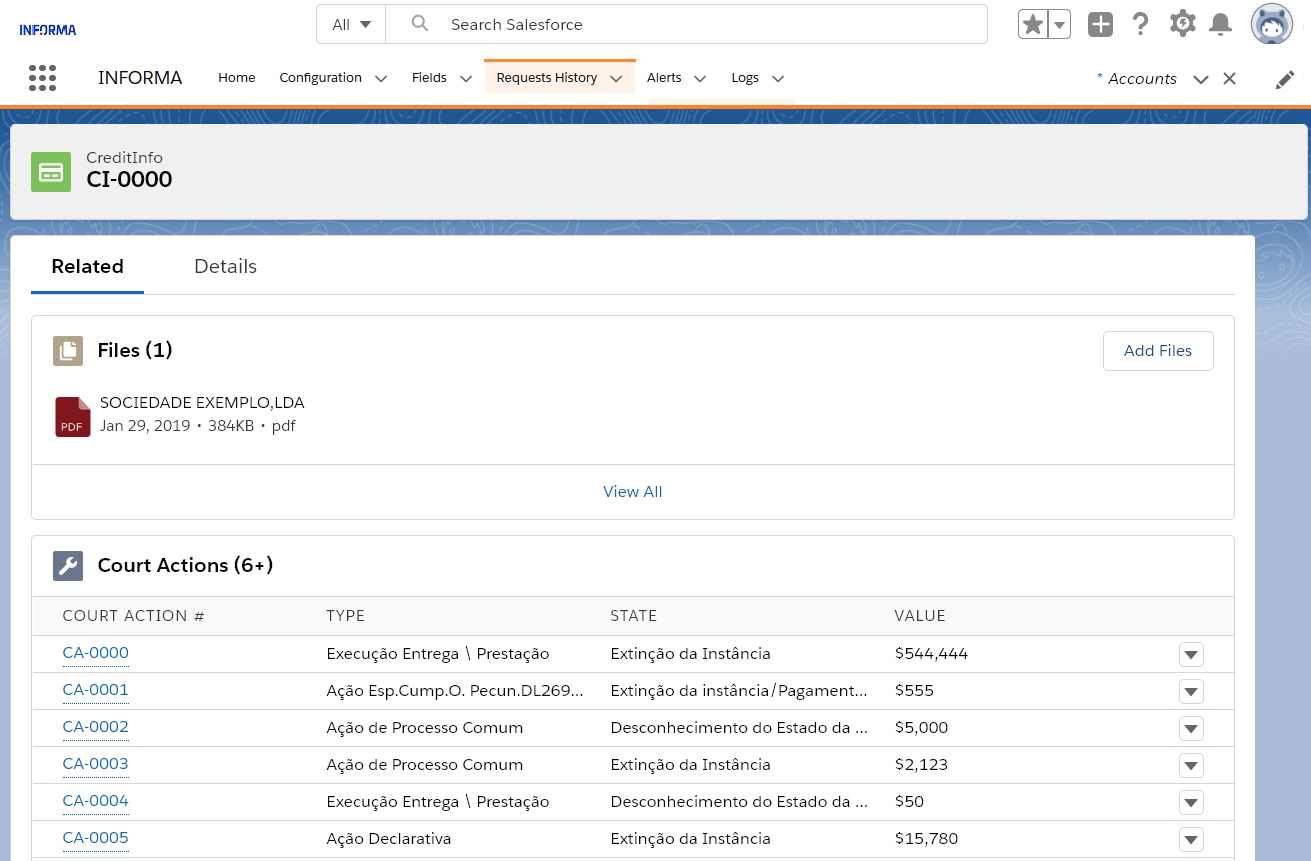Open row actions dropdown for CA-0000
Viewport: 1311px width, 861px height.
1190,655
